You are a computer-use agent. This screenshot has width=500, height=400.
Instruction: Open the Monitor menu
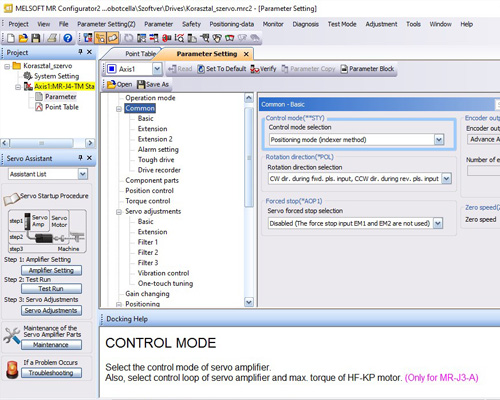[273, 24]
